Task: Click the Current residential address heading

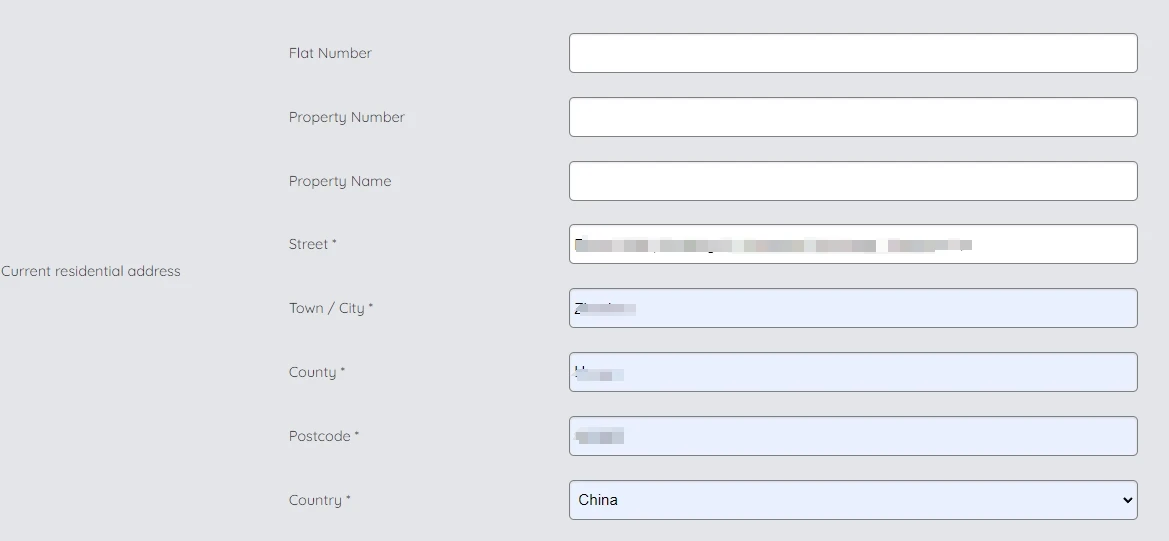Action: pyautogui.click(x=91, y=271)
